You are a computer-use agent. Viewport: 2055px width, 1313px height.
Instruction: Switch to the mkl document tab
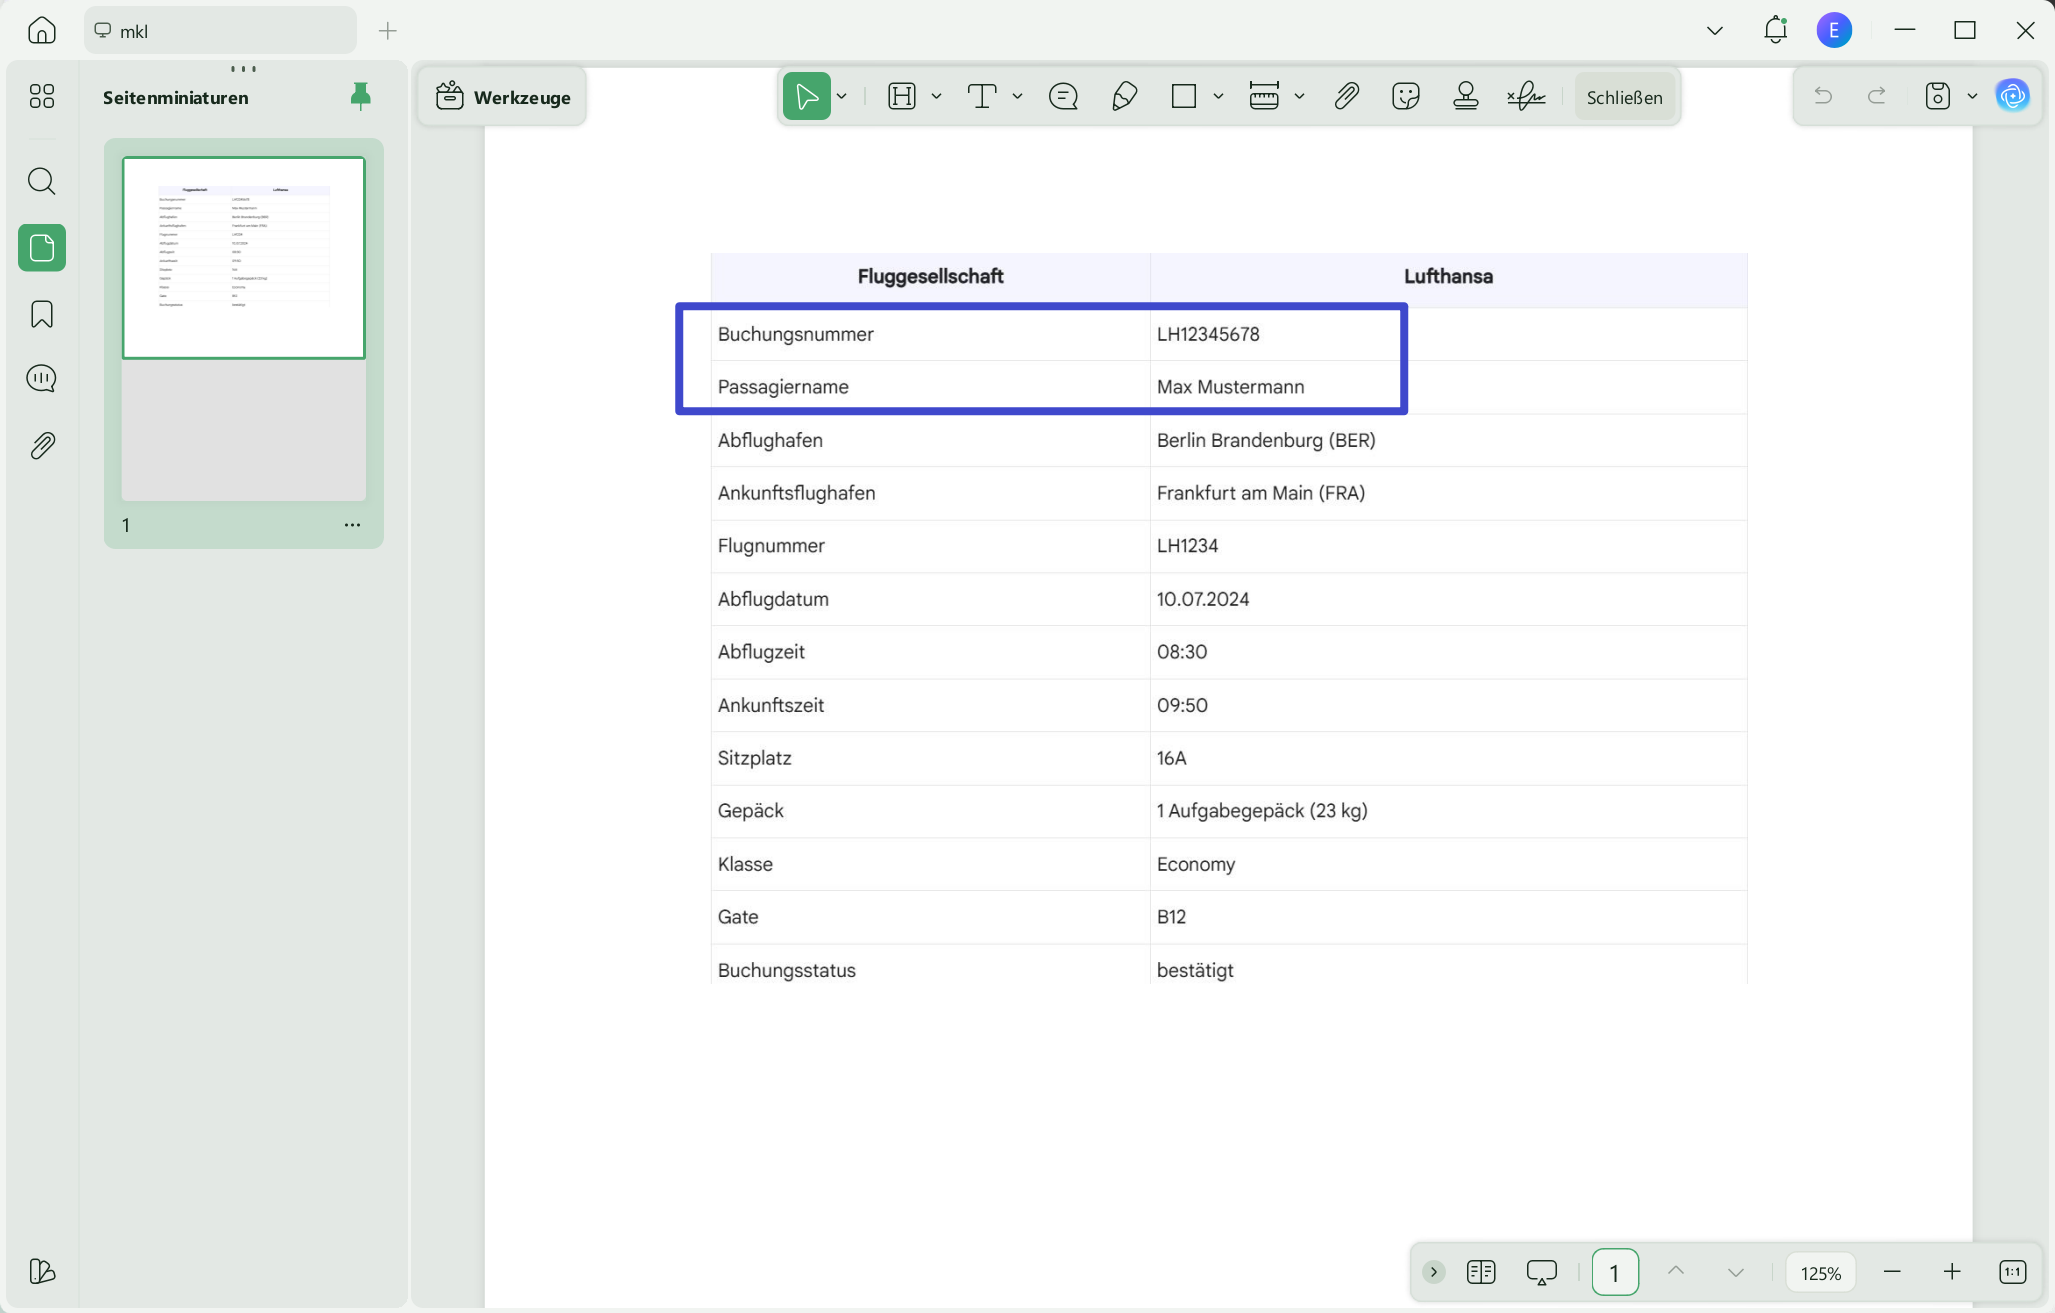[220, 31]
